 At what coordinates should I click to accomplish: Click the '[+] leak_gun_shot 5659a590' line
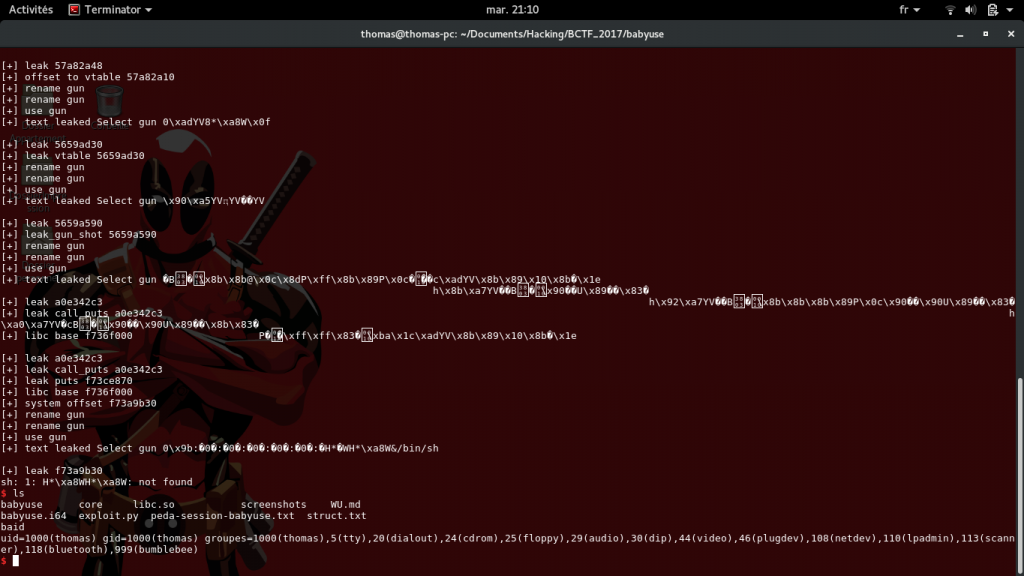click(78, 234)
